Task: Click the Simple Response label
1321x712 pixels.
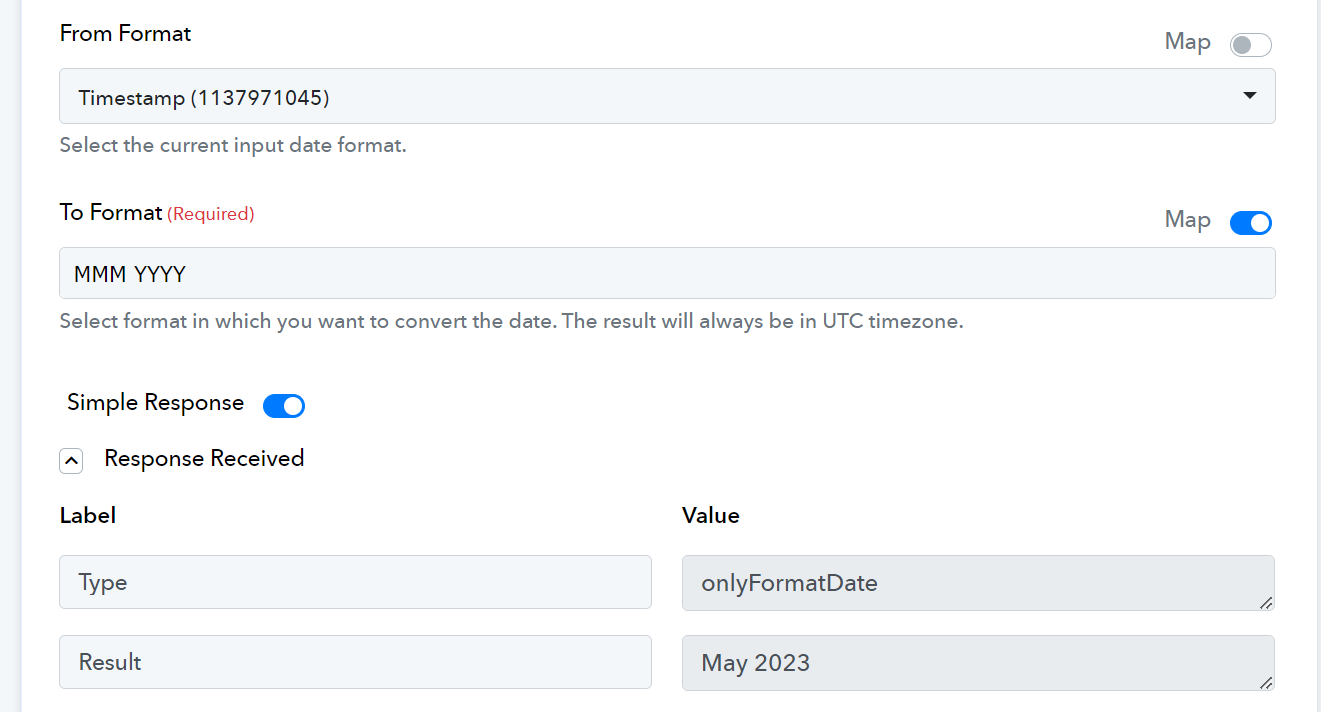Action: click(x=155, y=403)
